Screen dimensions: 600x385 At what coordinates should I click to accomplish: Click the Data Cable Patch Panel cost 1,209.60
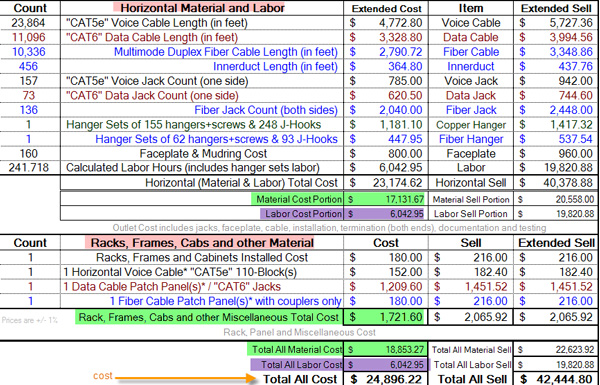[x=386, y=287]
